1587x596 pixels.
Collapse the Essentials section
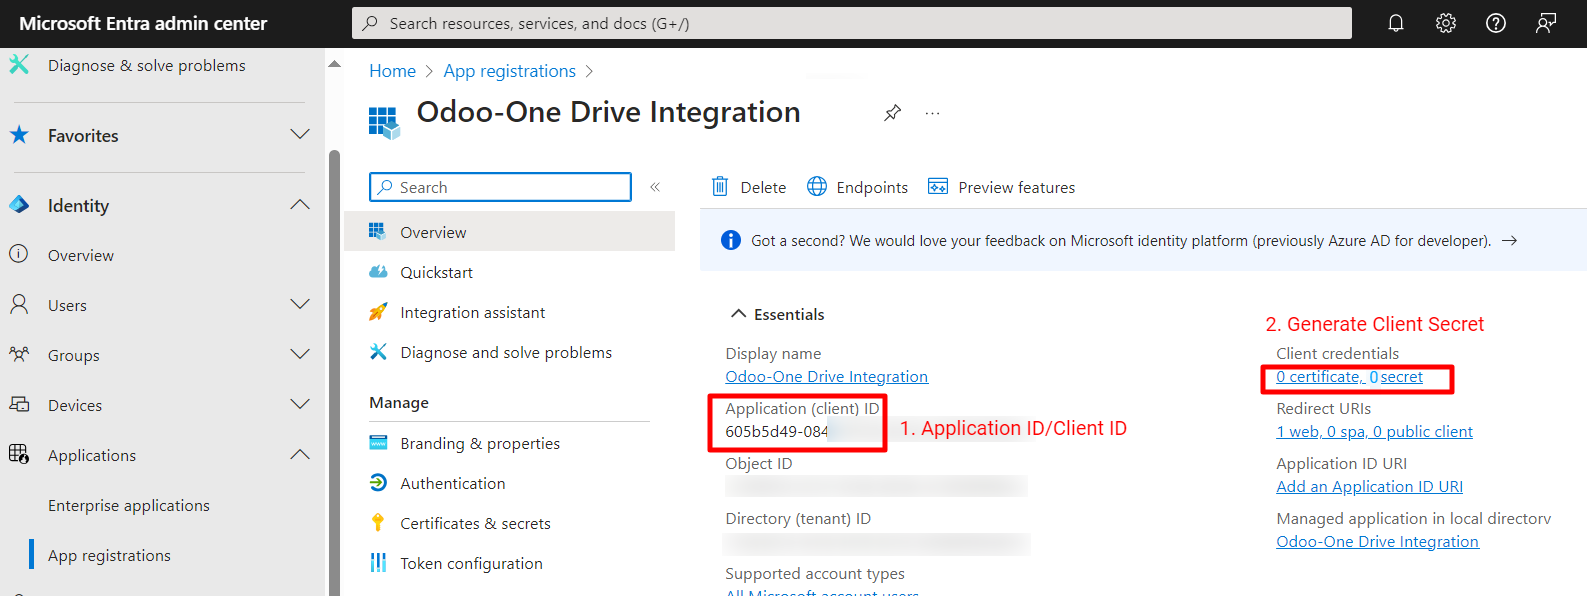tap(739, 314)
